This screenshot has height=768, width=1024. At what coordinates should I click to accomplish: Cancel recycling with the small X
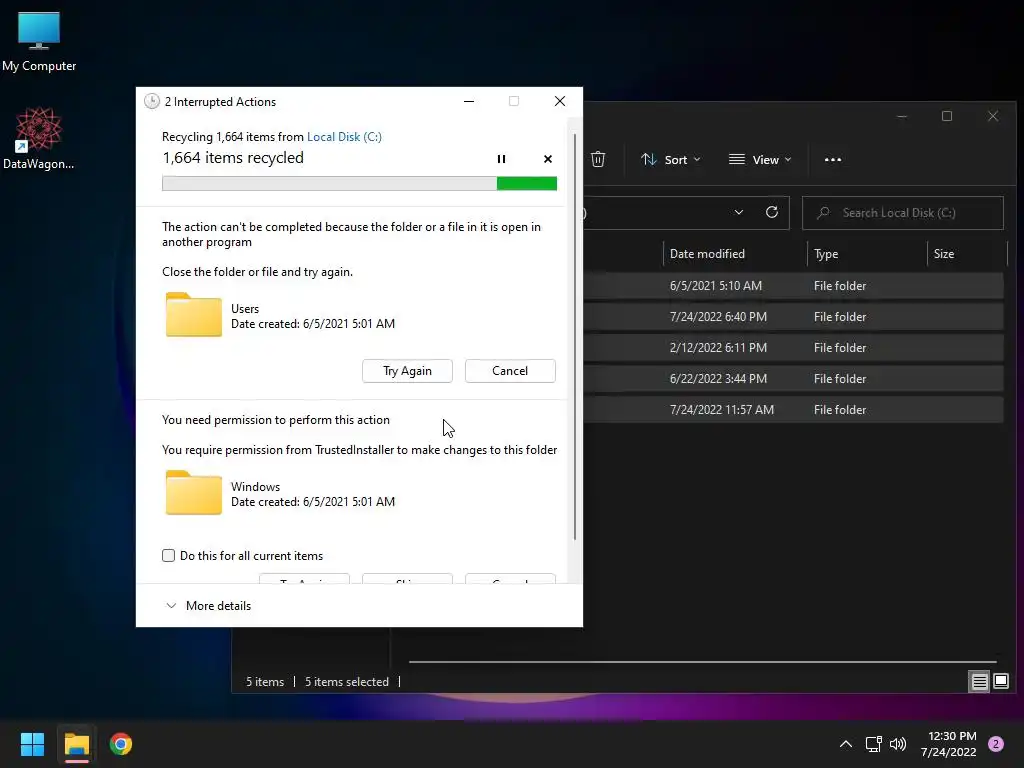coord(547,159)
